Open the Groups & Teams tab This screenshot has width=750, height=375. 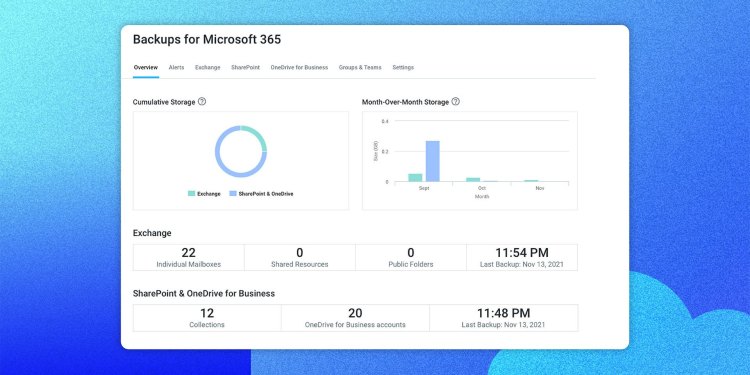pyautogui.click(x=360, y=67)
